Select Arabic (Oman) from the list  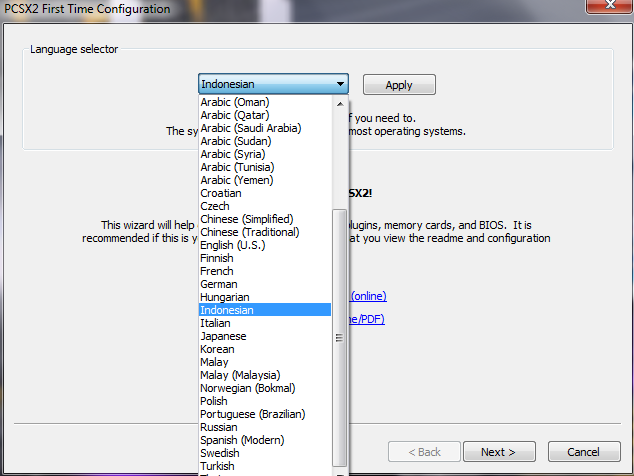coord(265,102)
